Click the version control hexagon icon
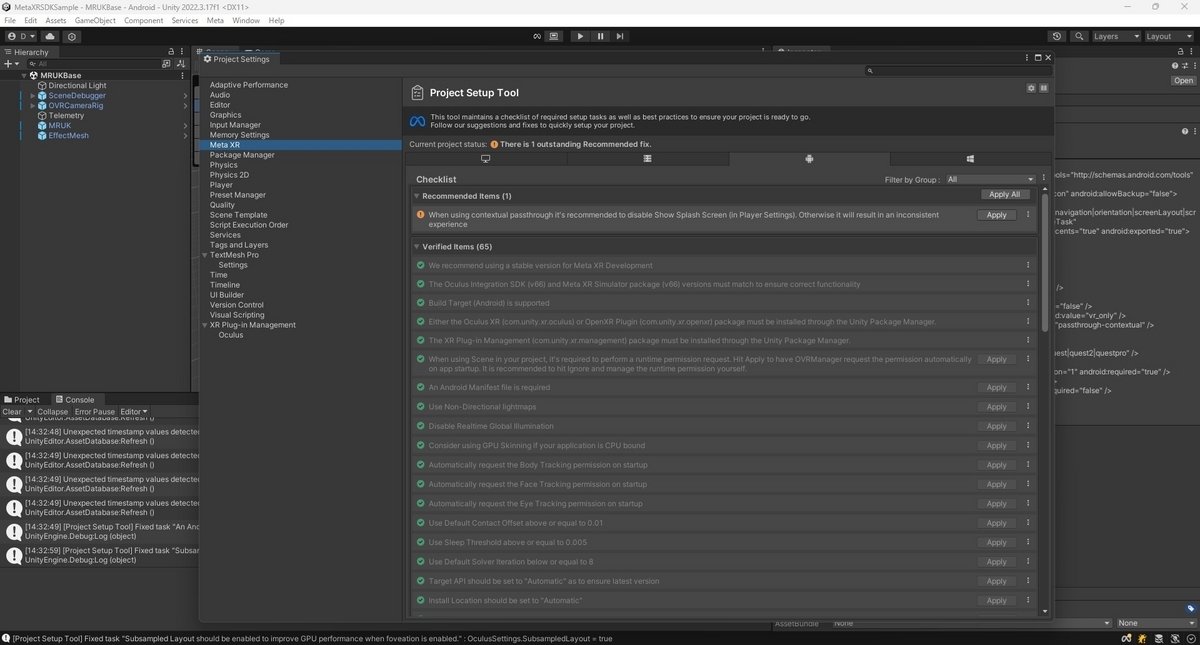This screenshot has height=645, width=1200. 72,36
